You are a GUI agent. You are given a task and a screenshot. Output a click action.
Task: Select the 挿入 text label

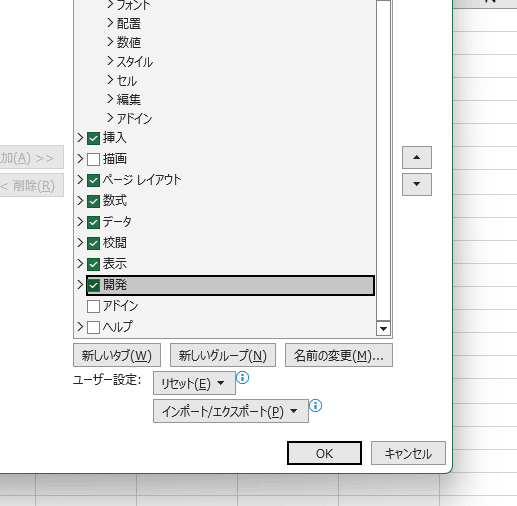tap(115, 138)
